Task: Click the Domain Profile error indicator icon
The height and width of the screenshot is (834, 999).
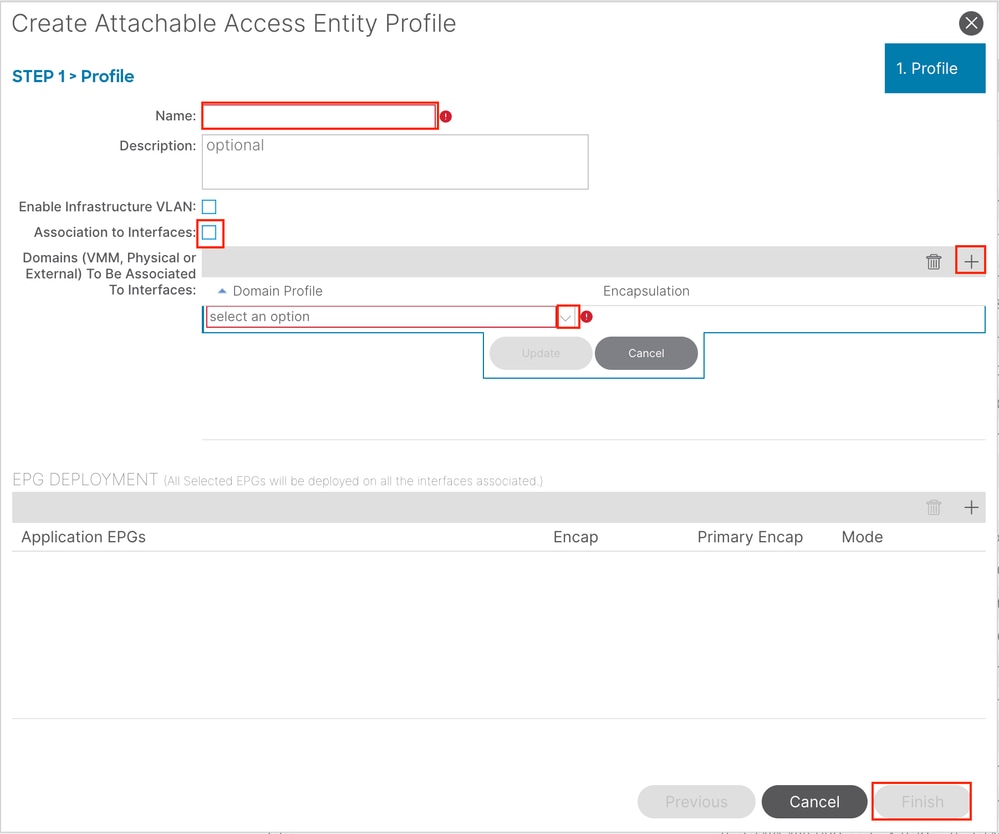Action: point(587,317)
